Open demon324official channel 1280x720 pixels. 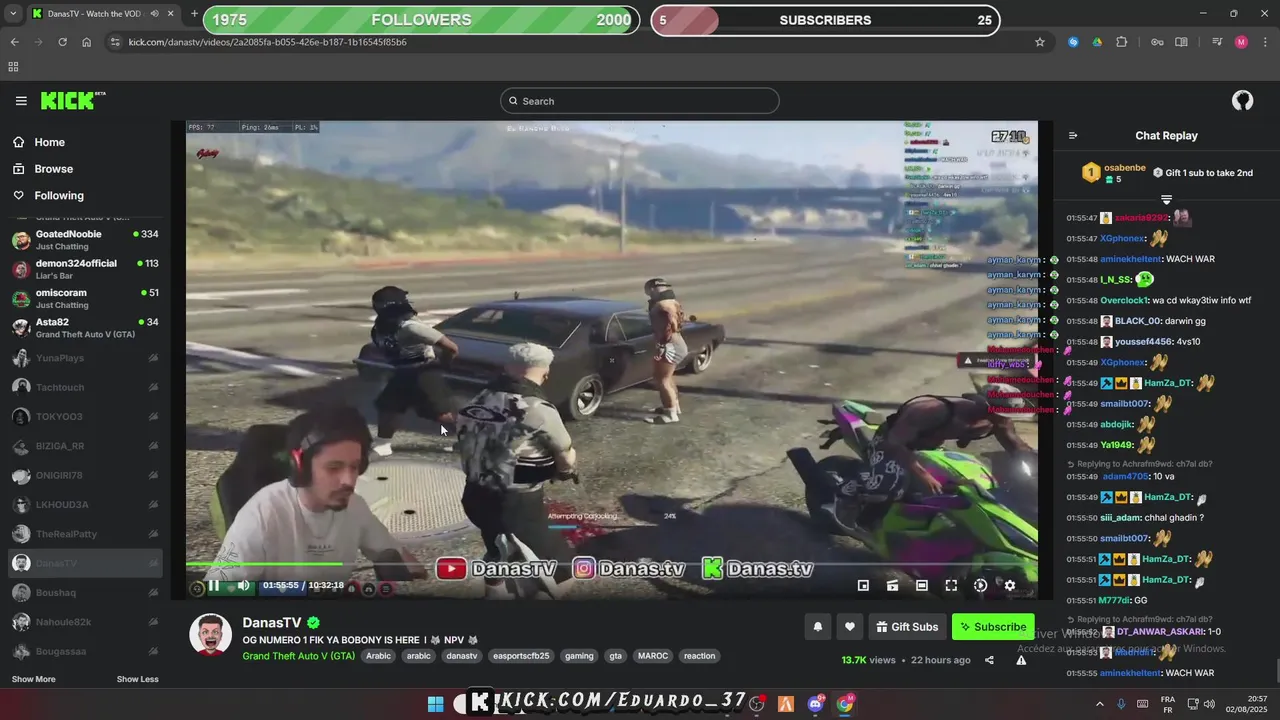point(85,269)
